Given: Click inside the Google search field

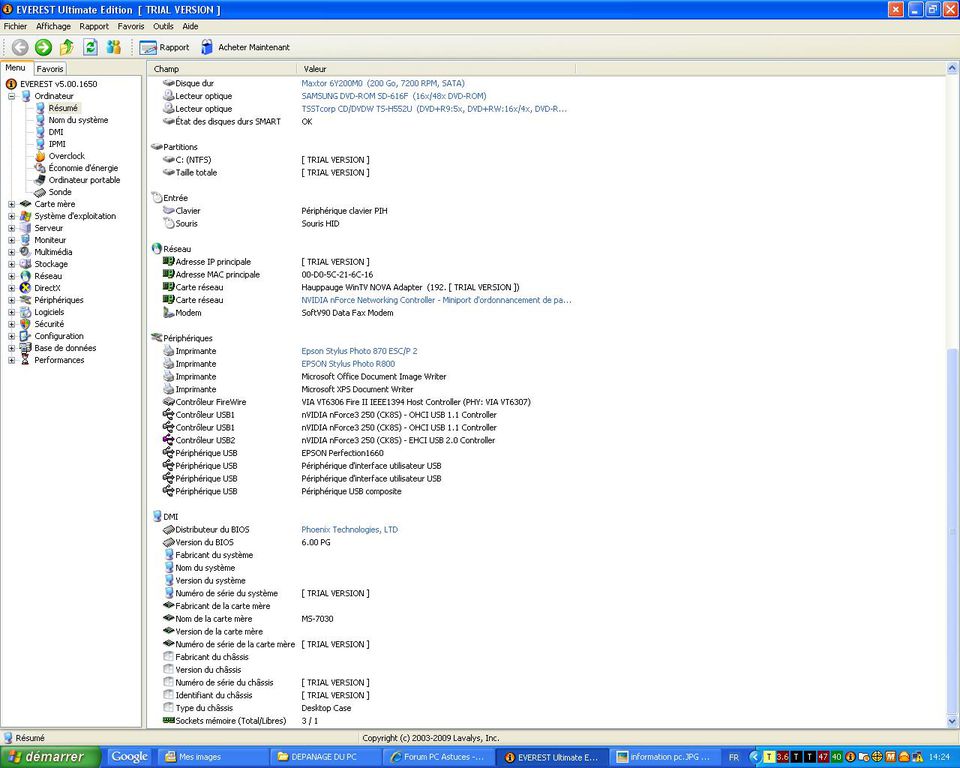Looking at the screenshot, I should pos(131,757).
